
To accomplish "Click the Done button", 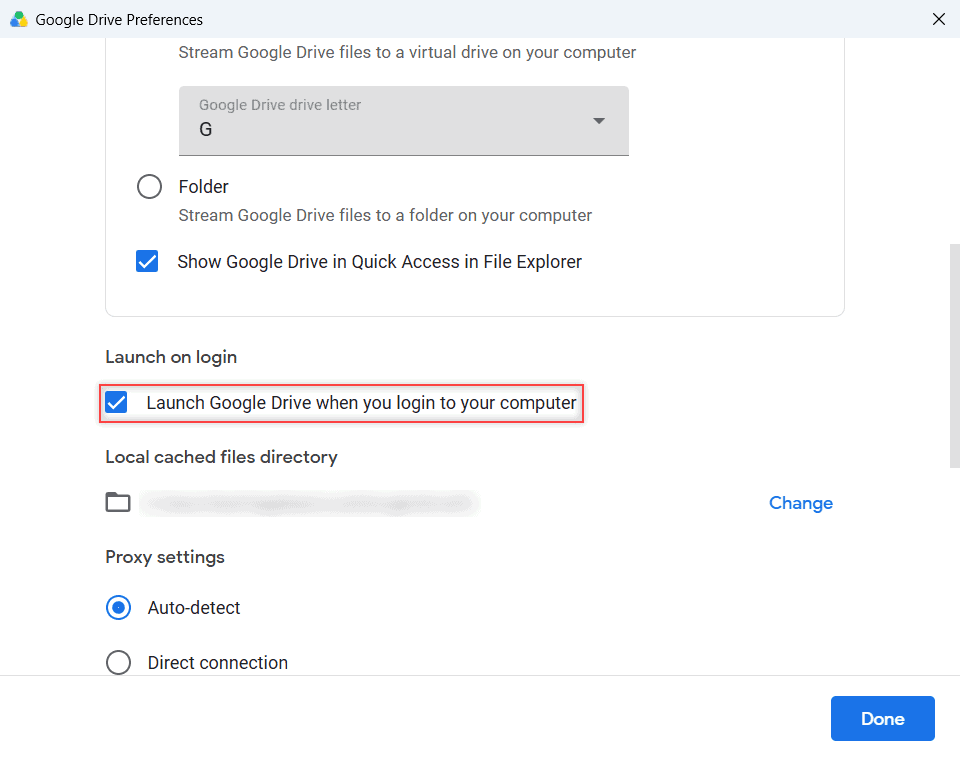I will point(882,718).
